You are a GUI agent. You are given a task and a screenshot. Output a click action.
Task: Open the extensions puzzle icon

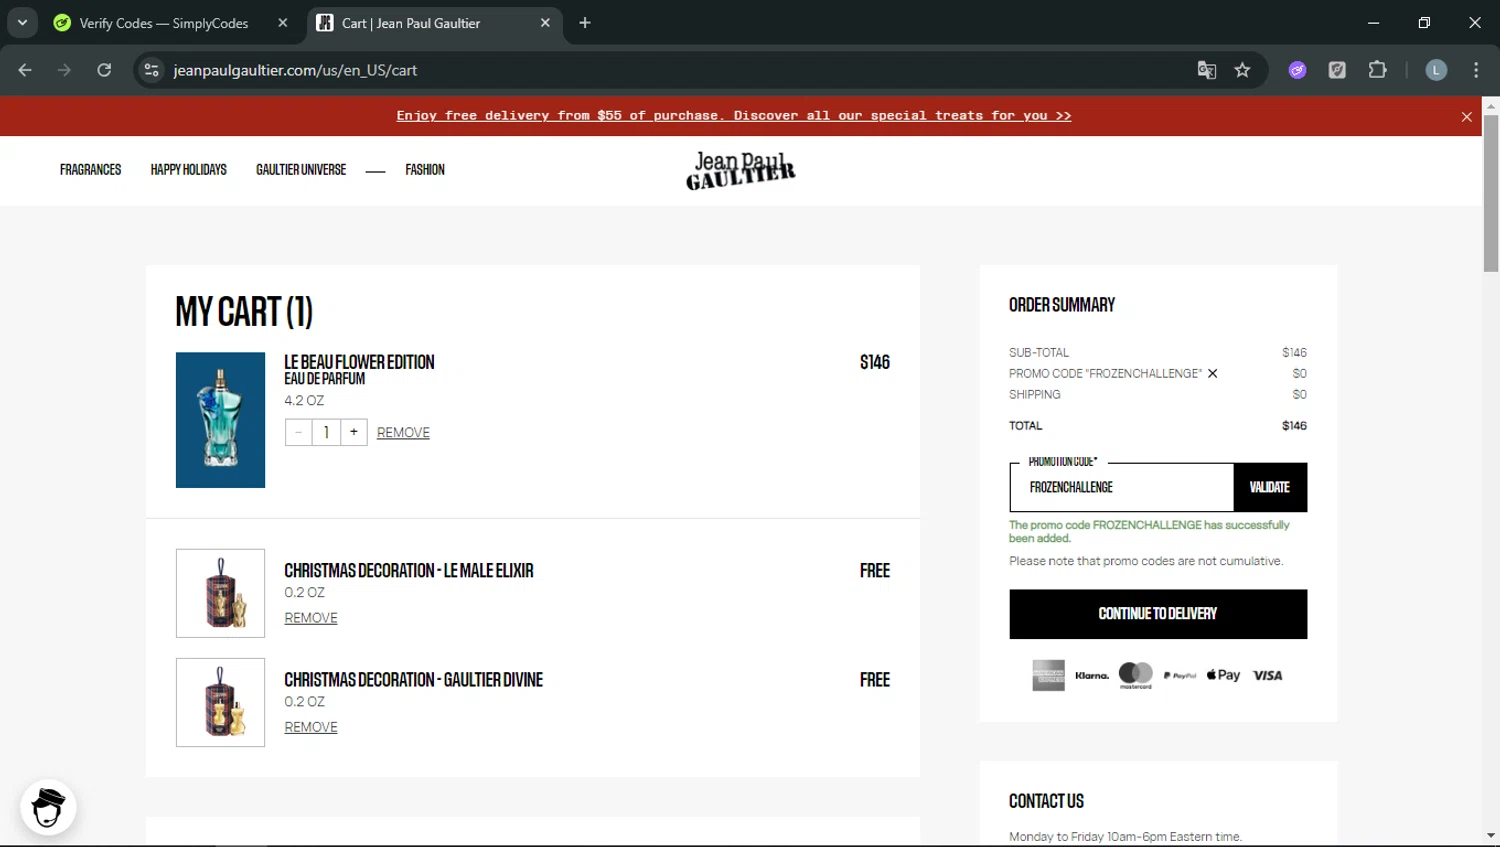pos(1377,70)
